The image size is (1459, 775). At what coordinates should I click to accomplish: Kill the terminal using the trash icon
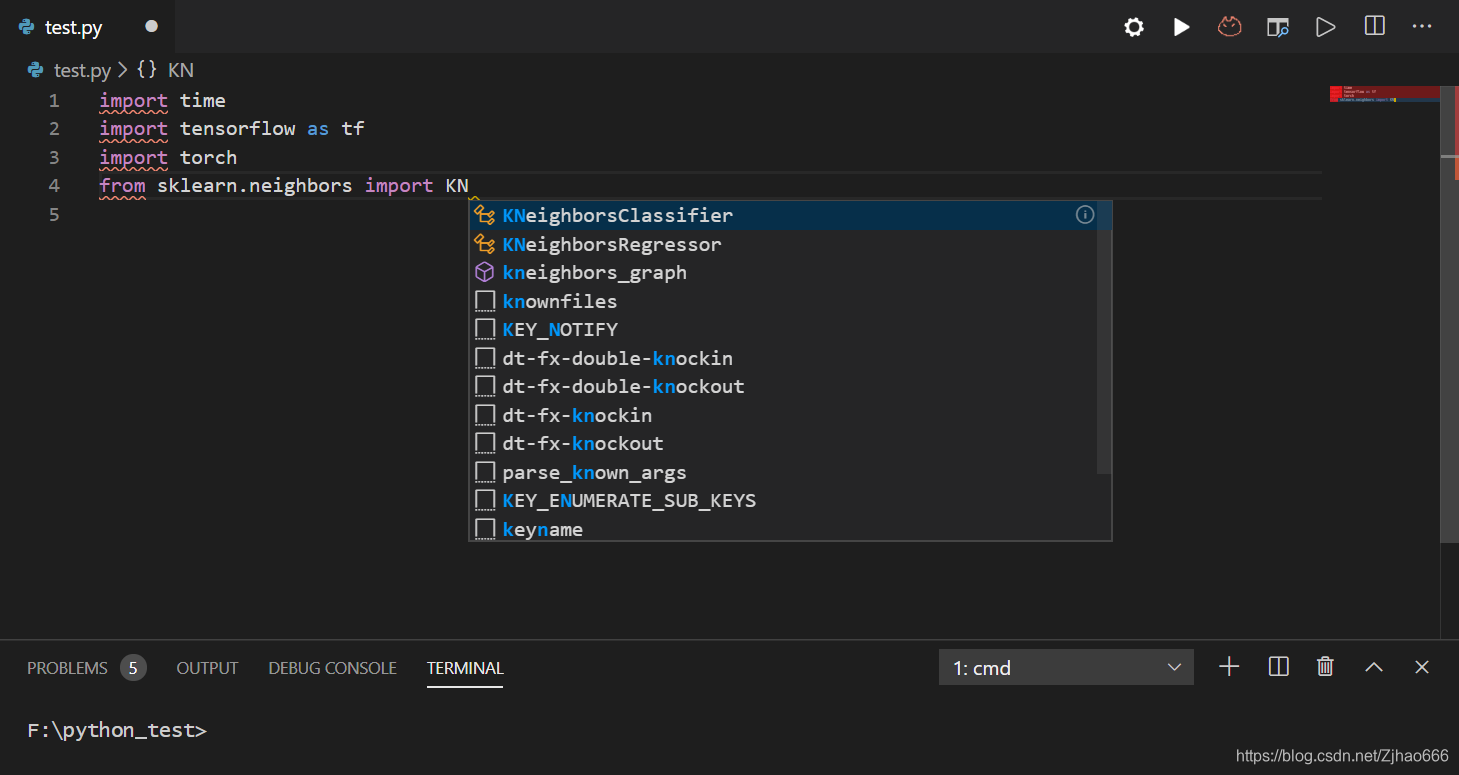(1325, 666)
